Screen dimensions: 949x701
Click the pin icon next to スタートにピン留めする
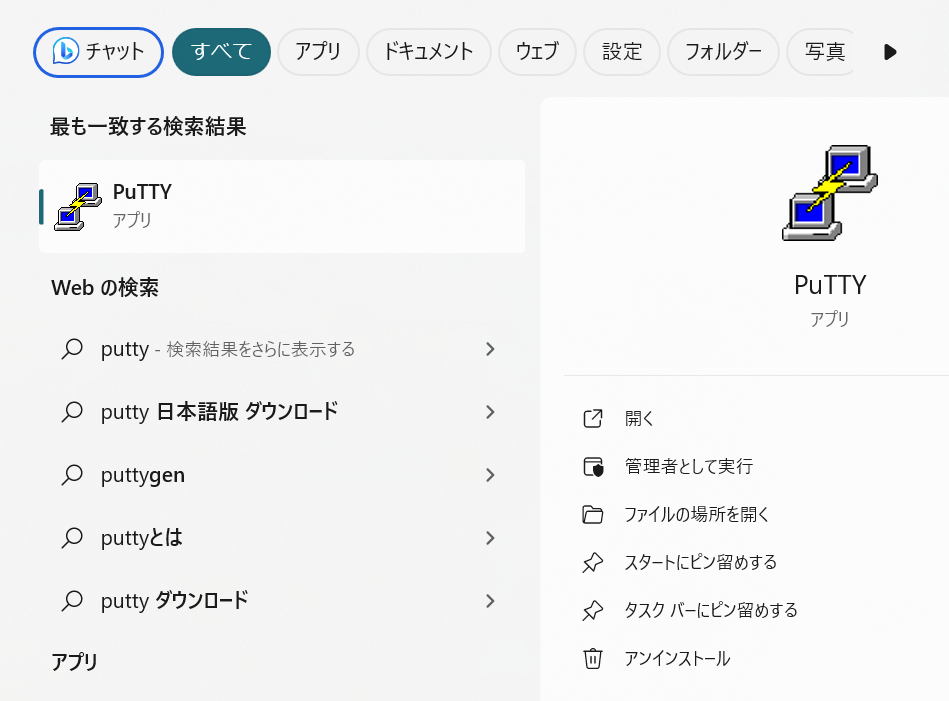(593, 562)
